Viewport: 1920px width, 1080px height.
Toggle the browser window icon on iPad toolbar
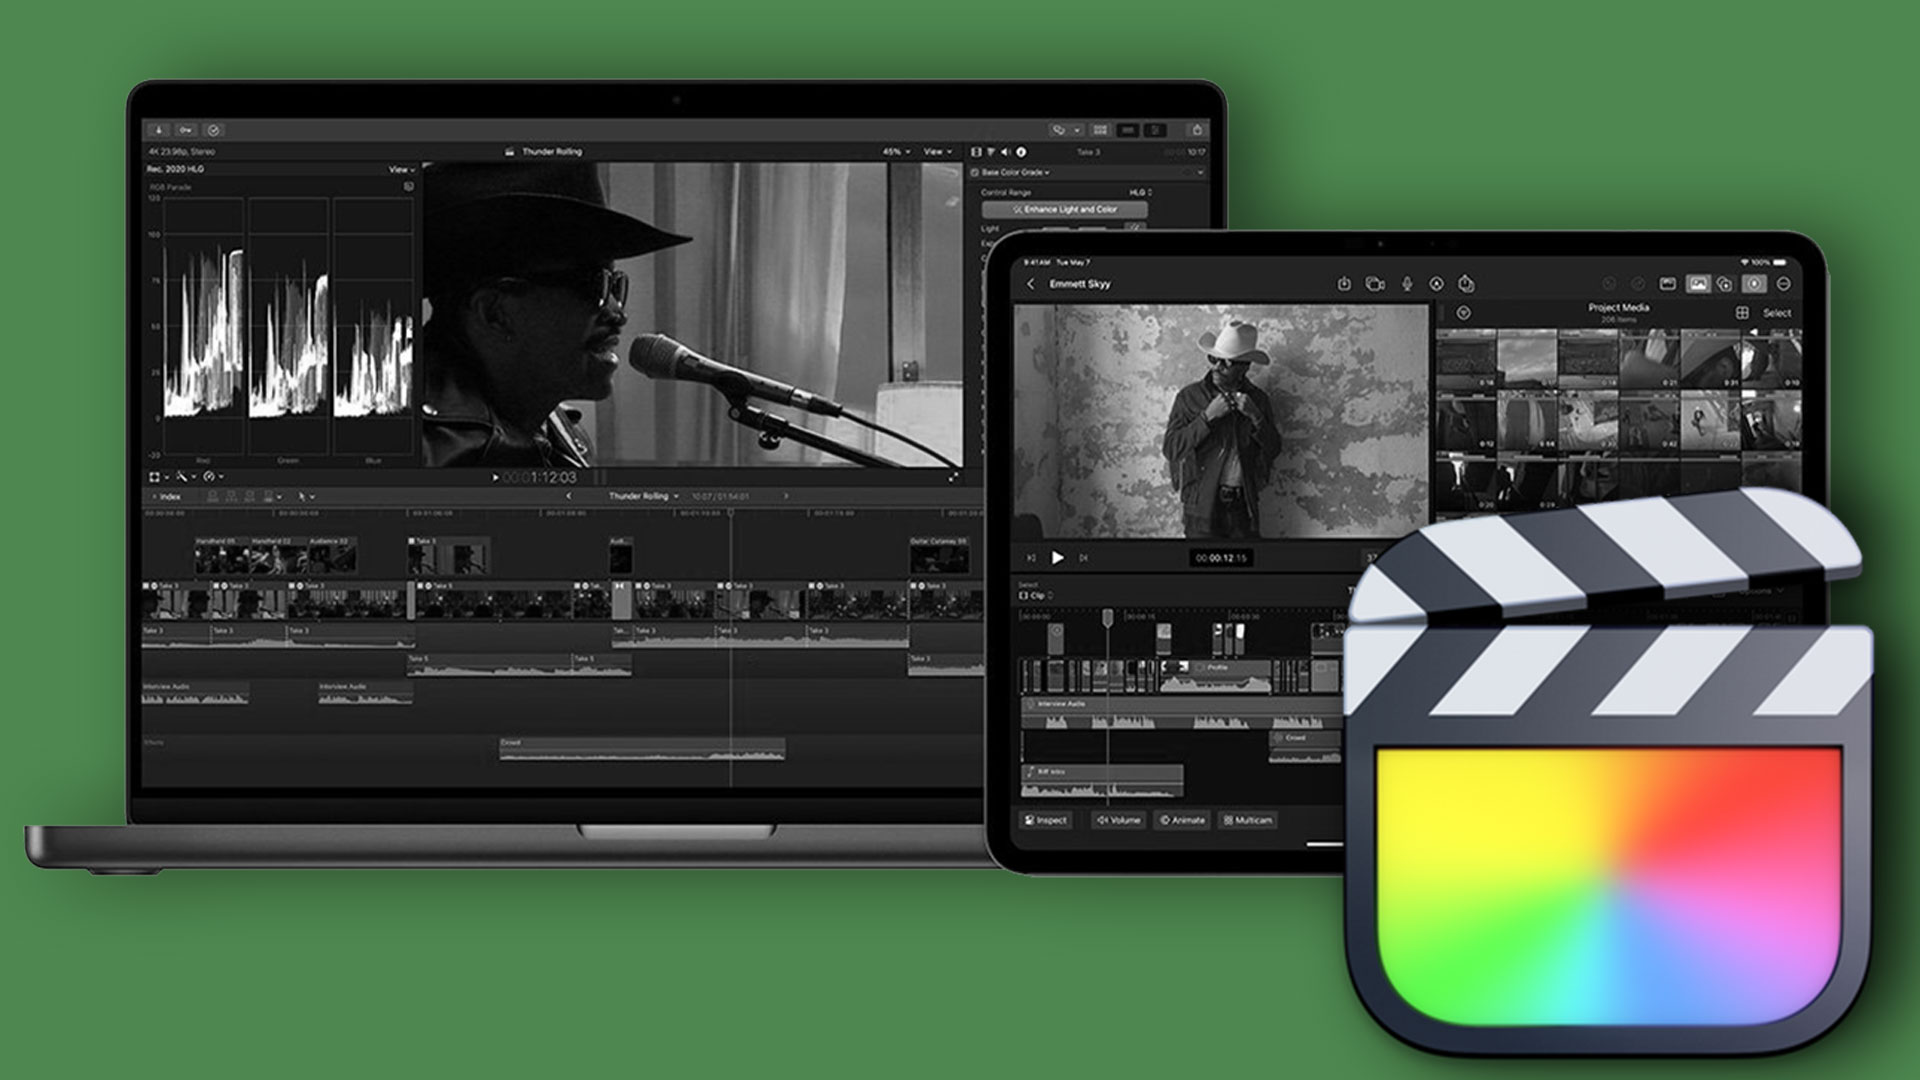(1667, 284)
